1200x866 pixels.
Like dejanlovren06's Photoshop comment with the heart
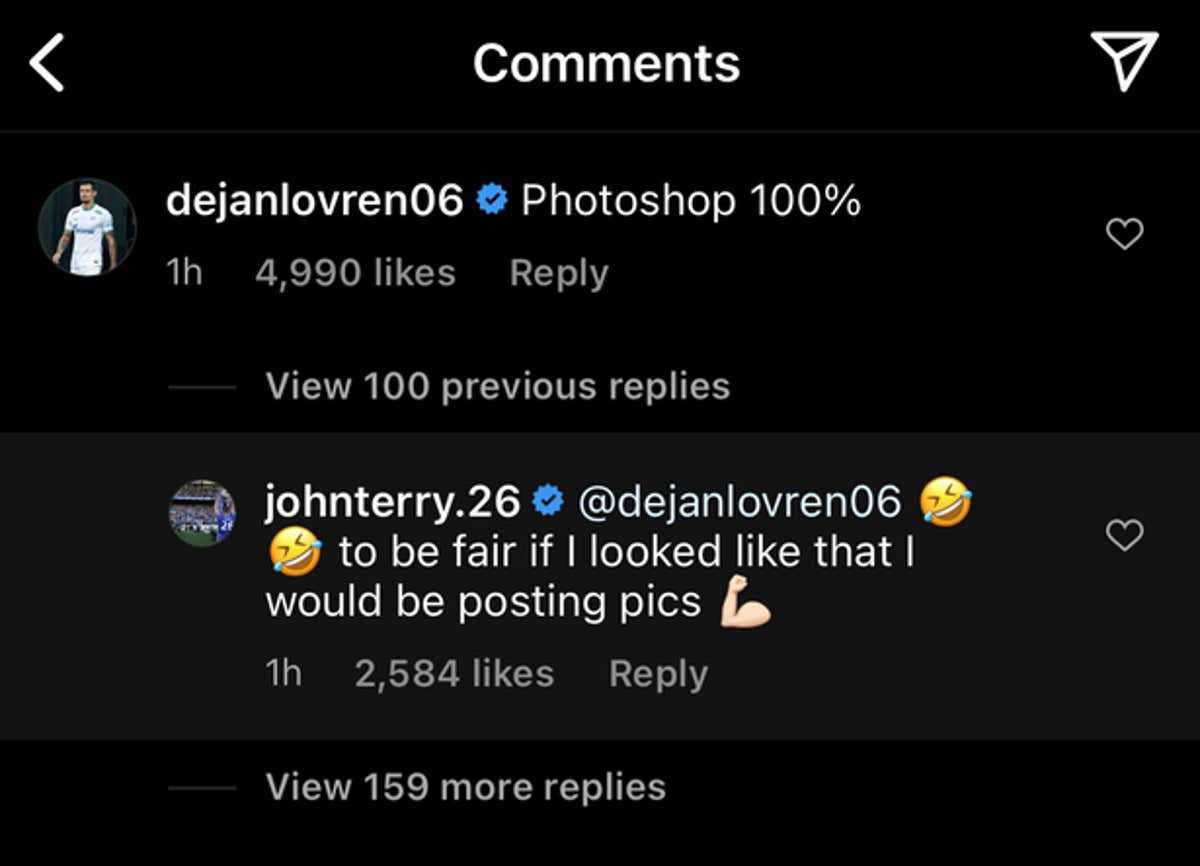click(1124, 235)
